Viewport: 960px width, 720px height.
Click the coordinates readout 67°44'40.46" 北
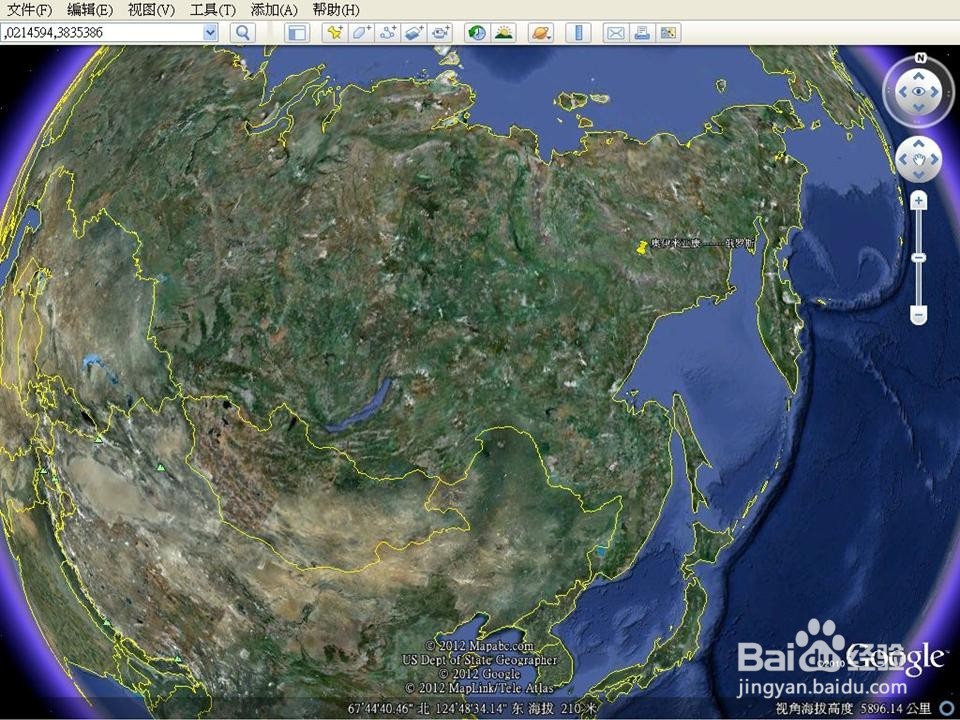pyautogui.click(x=389, y=708)
